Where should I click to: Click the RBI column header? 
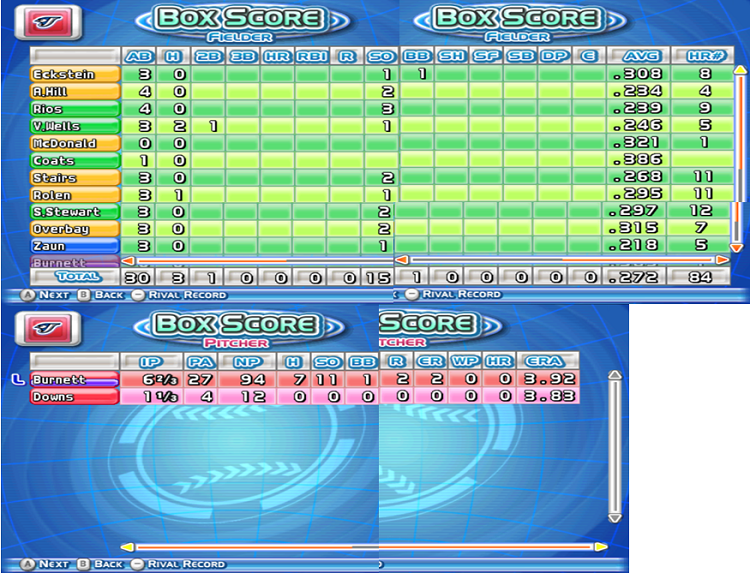pos(312,56)
